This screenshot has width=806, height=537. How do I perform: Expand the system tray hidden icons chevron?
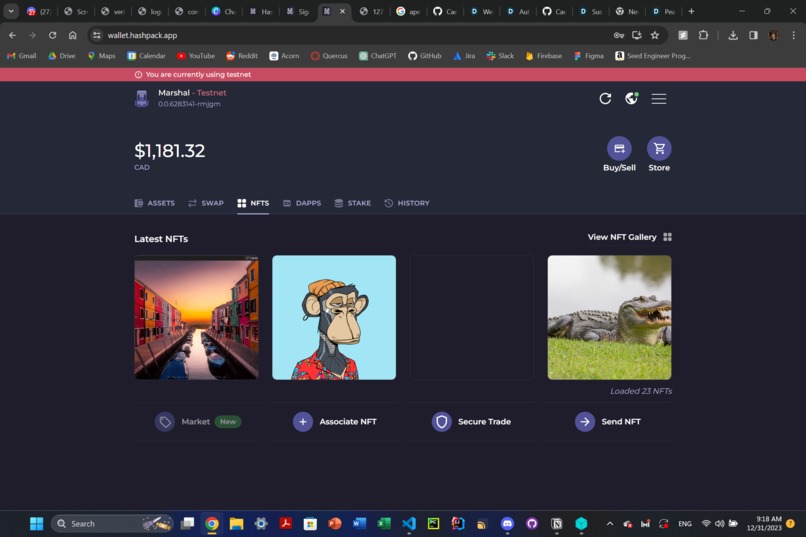coord(610,524)
